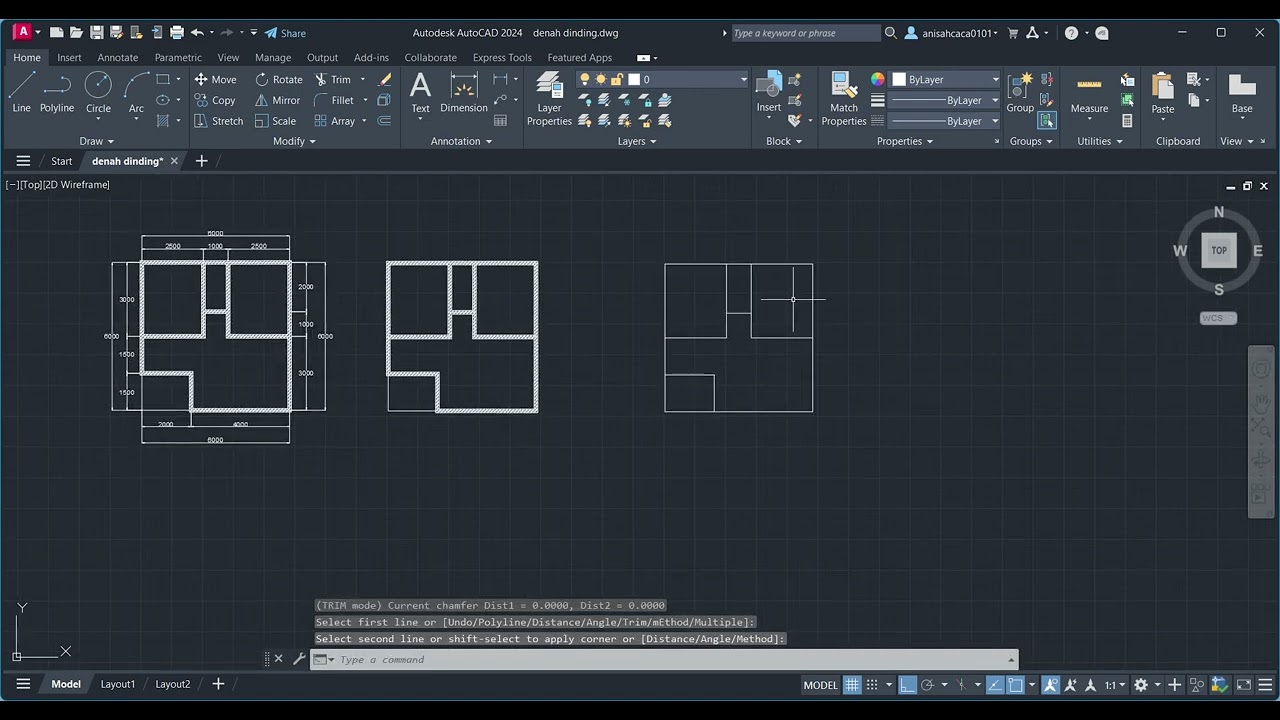Select the Stretch tool

tap(218, 121)
